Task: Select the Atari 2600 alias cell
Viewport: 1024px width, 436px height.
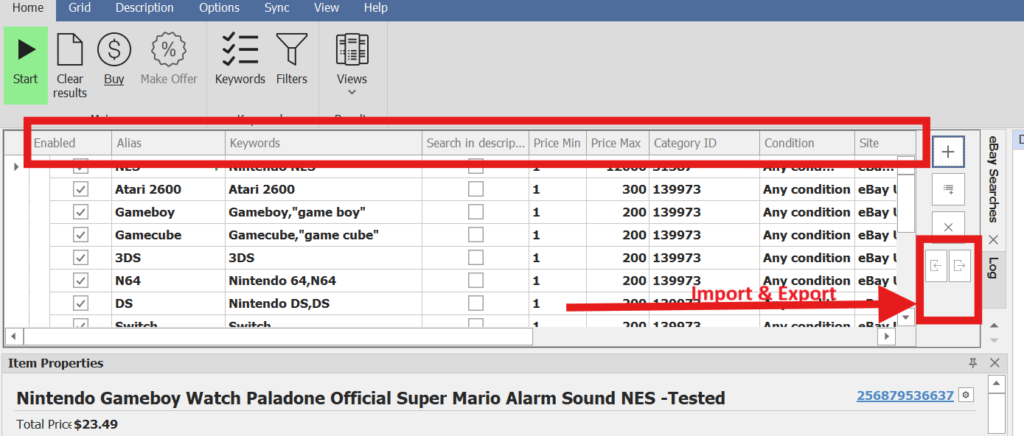Action: (168, 190)
